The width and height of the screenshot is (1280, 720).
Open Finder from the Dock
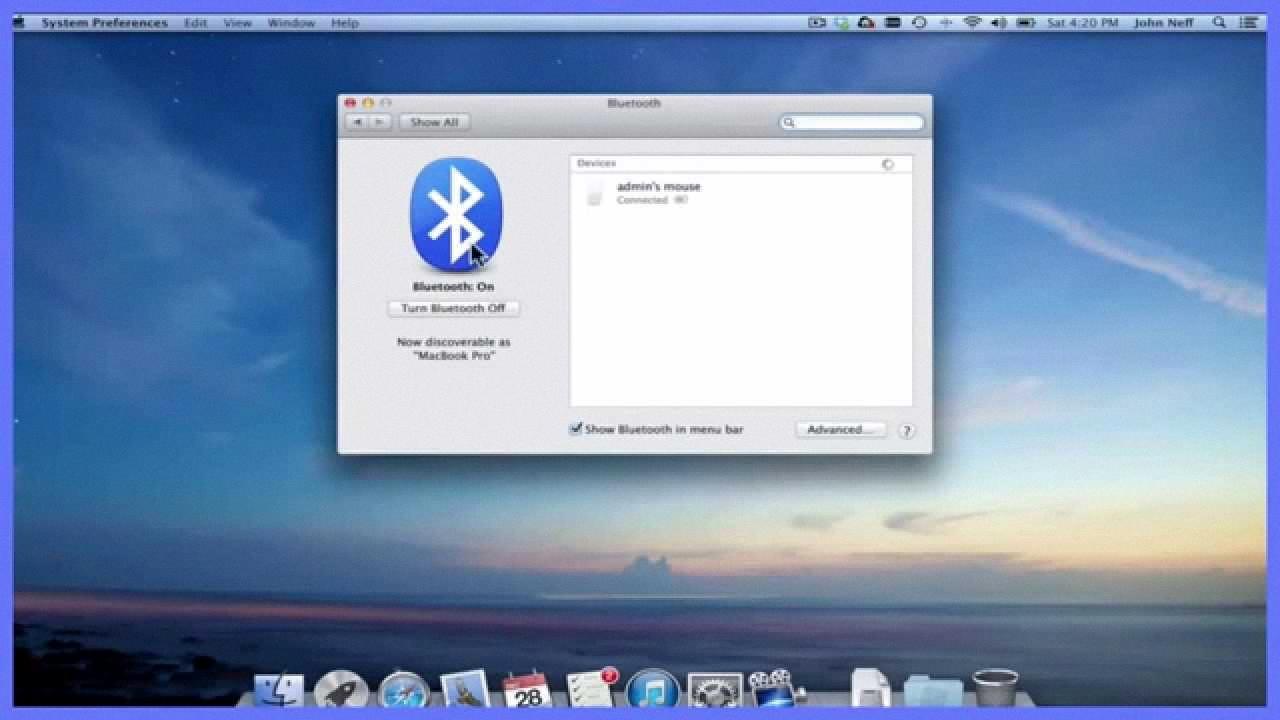click(x=277, y=688)
